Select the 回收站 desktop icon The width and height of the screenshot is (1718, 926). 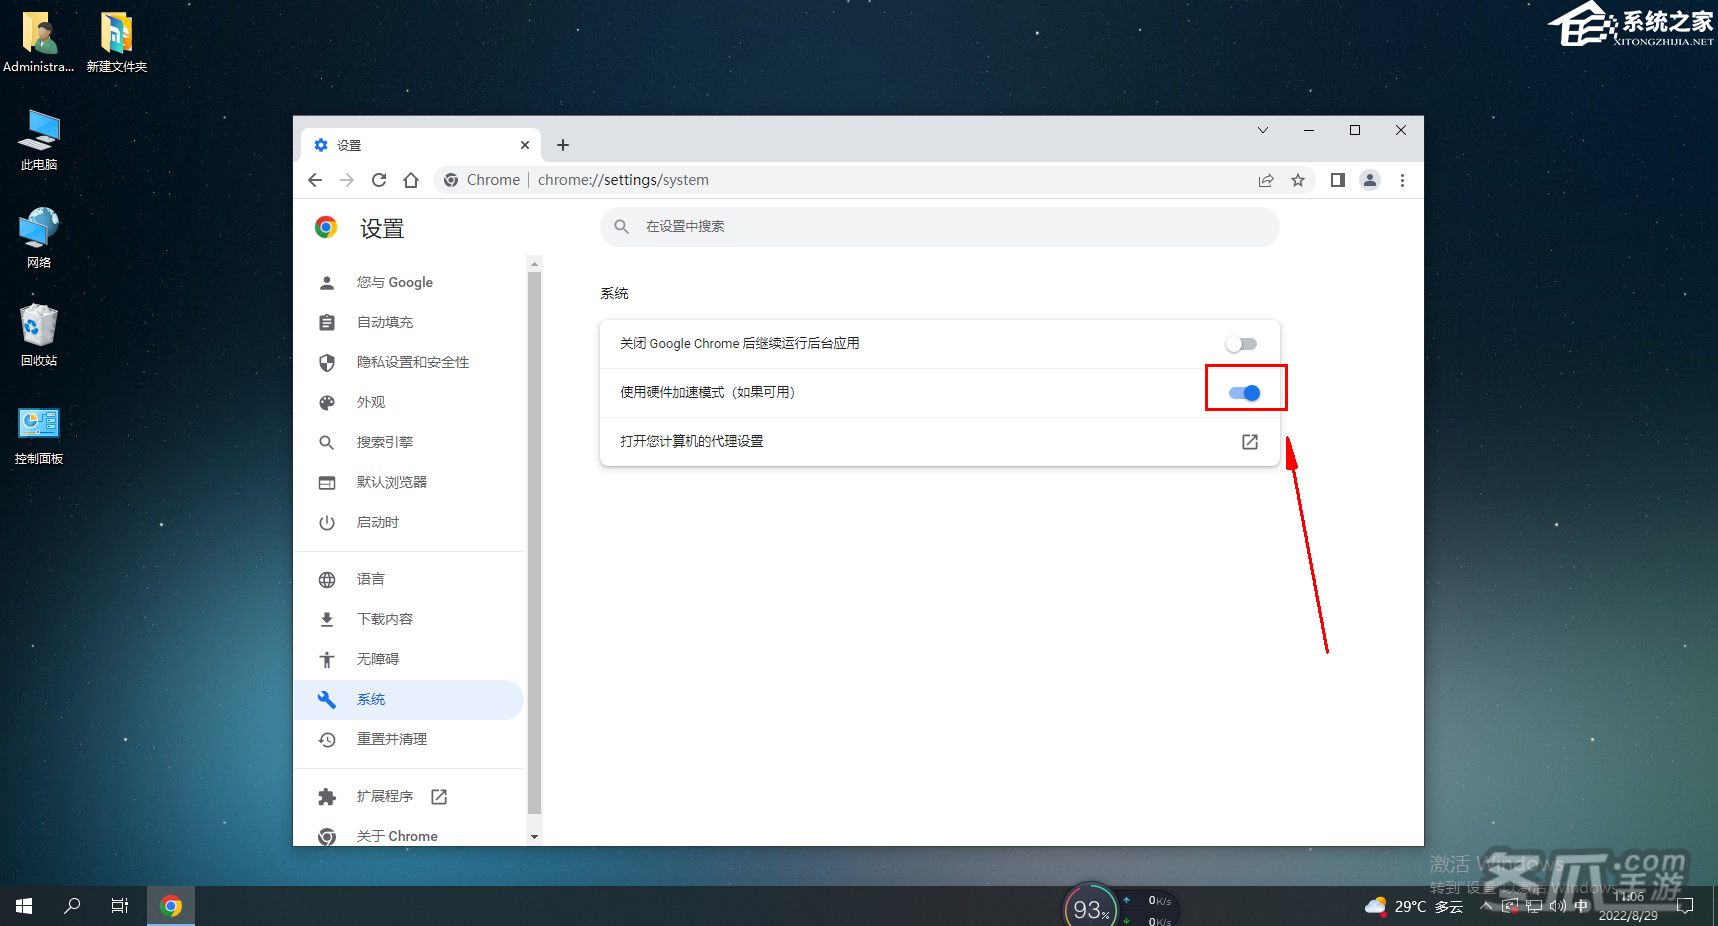pyautogui.click(x=39, y=336)
